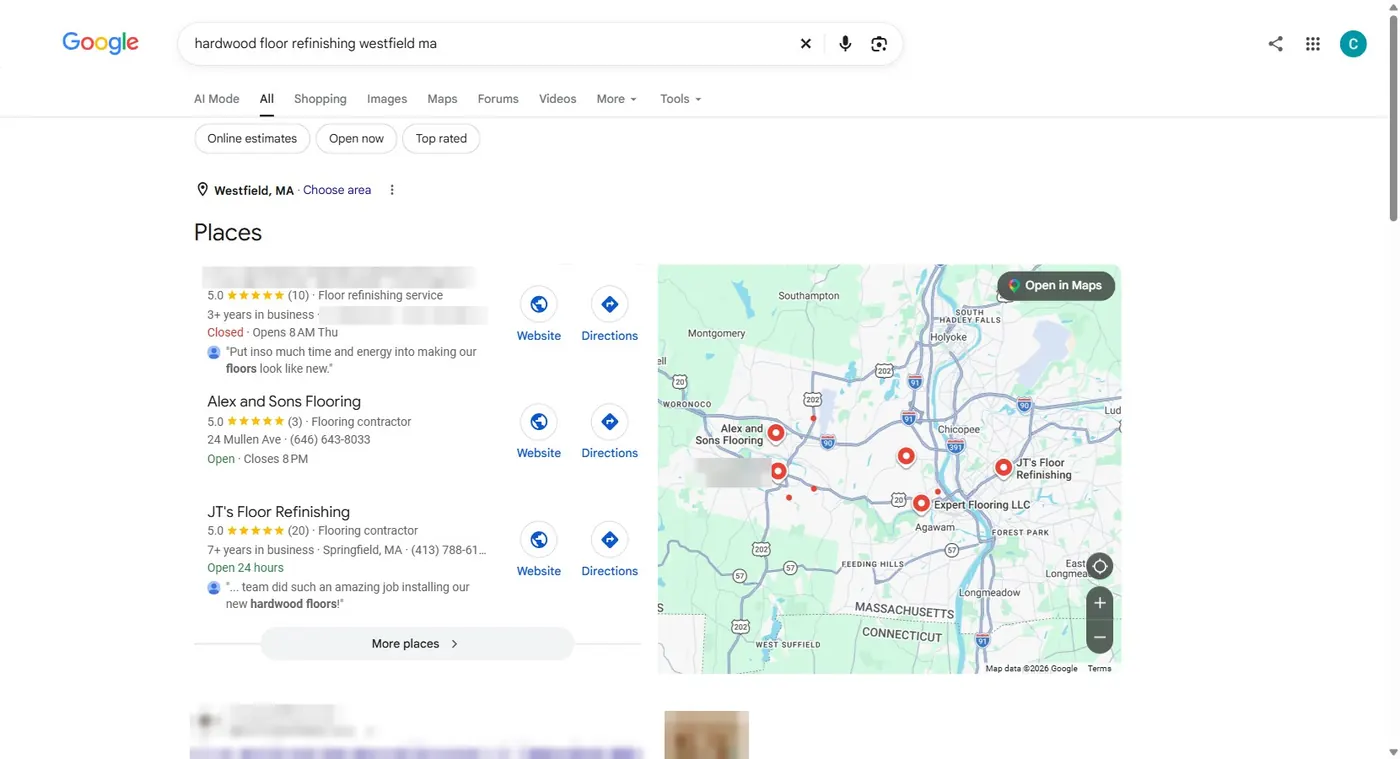Start voice search with microphone icon
This screenshot has width=1400, height=759.
tap(845, 44)
